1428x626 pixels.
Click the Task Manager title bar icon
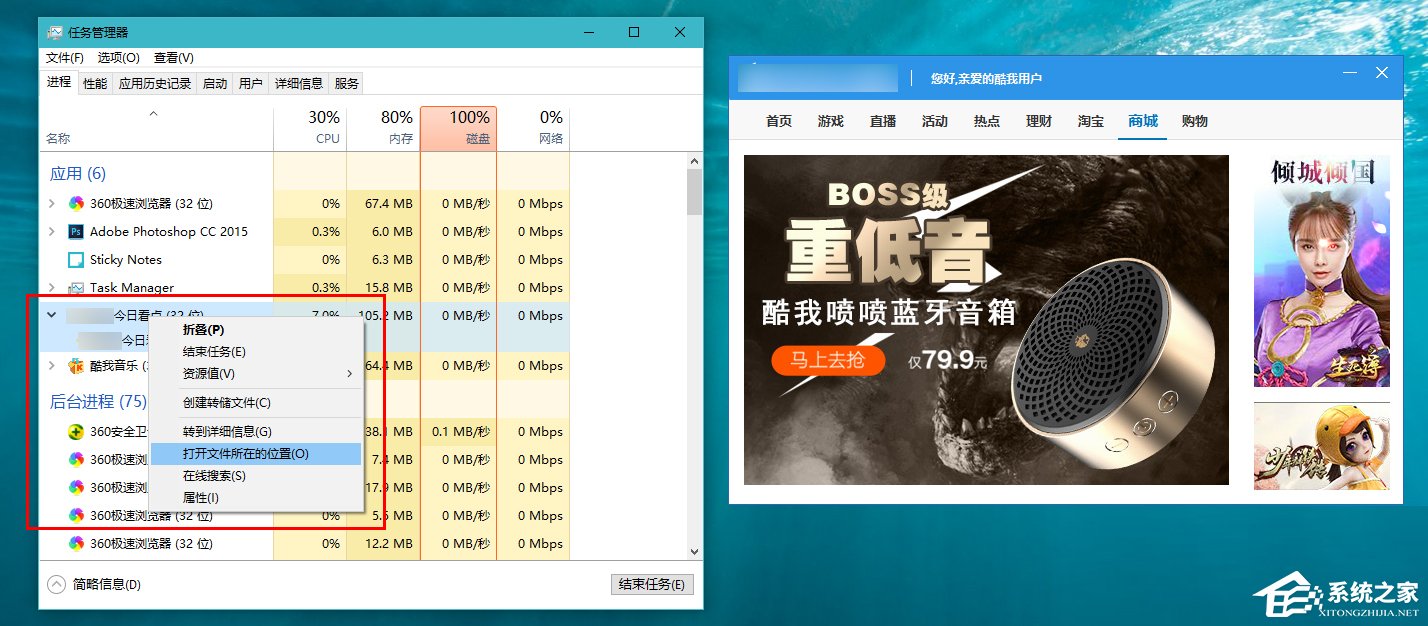[53, 31]
